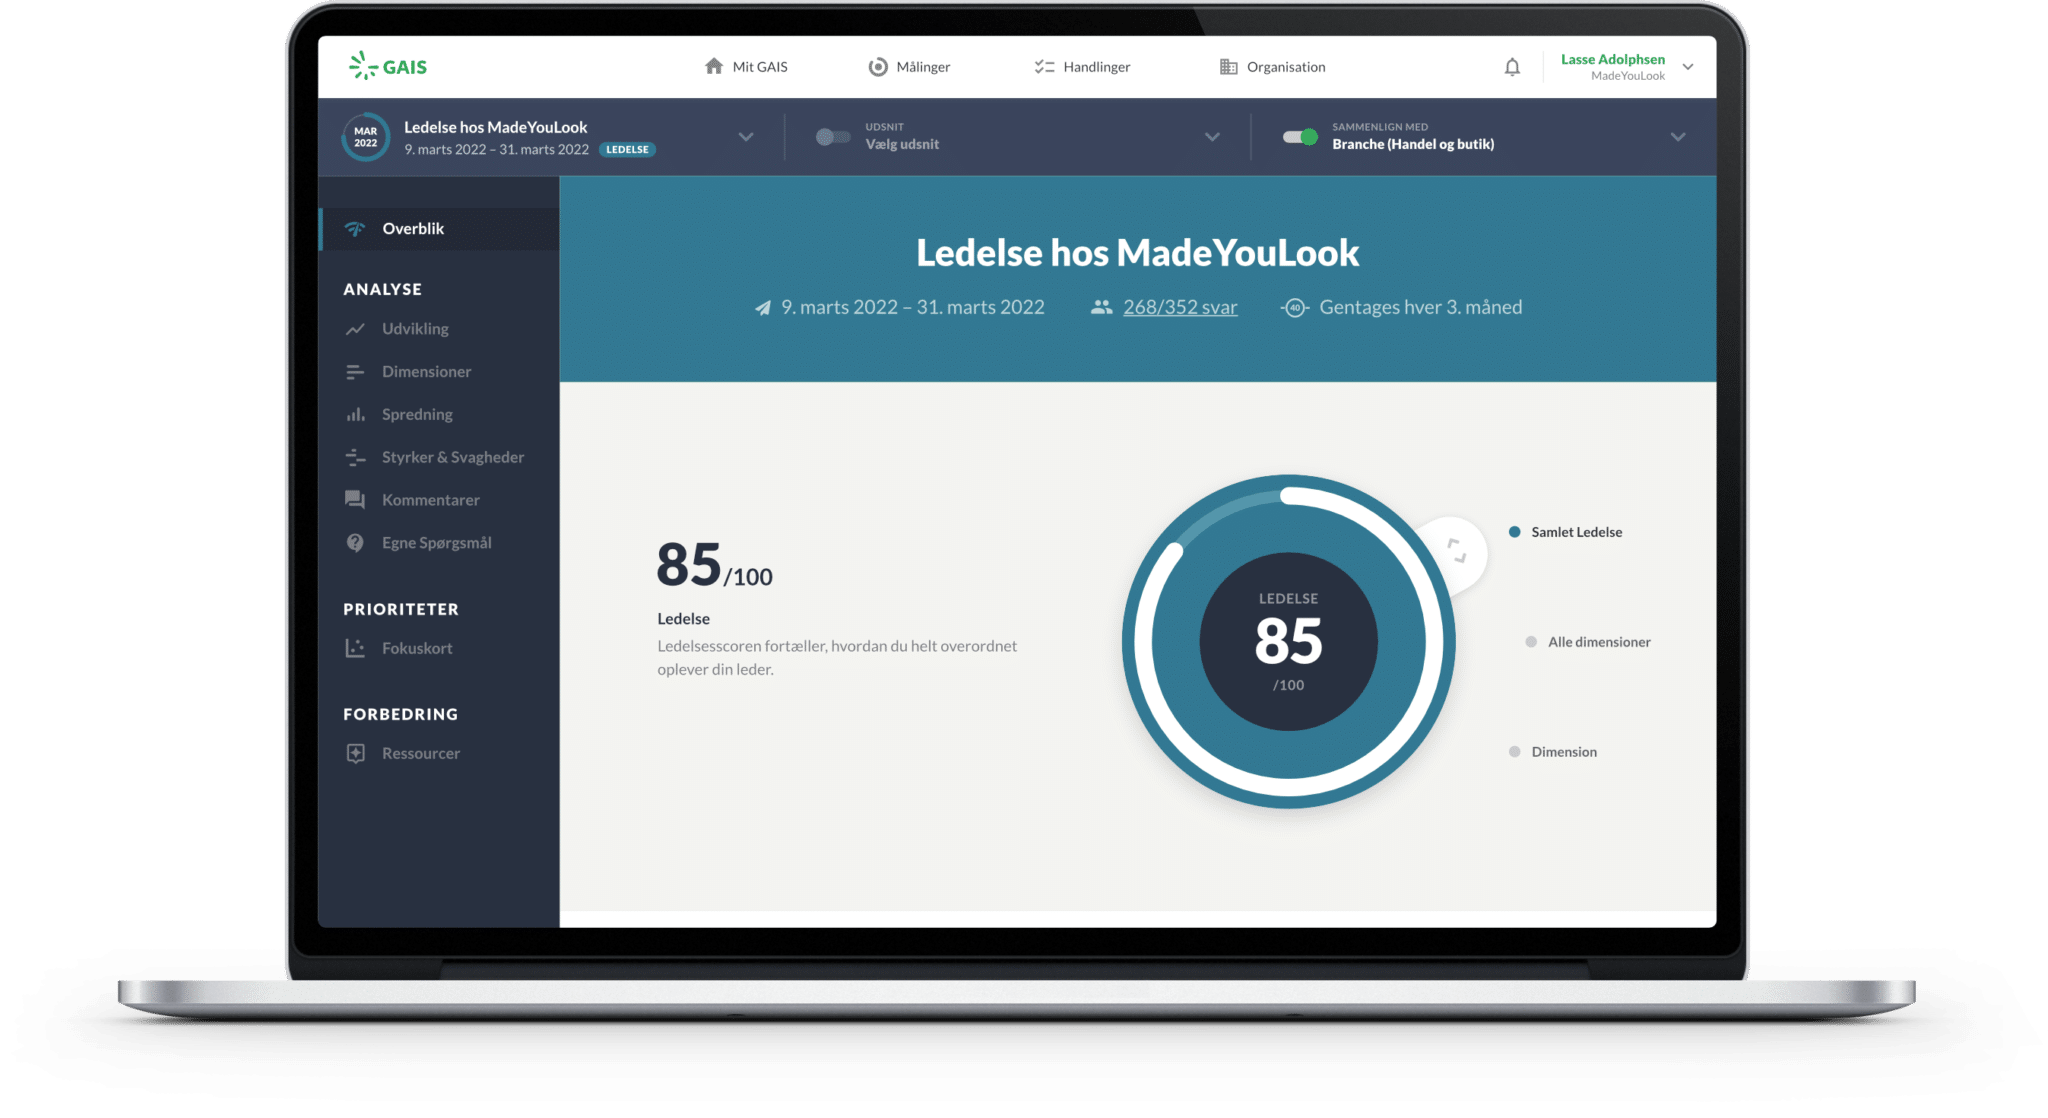Open Lasse Adolphsen user menu chevron

pos(1688,67)
